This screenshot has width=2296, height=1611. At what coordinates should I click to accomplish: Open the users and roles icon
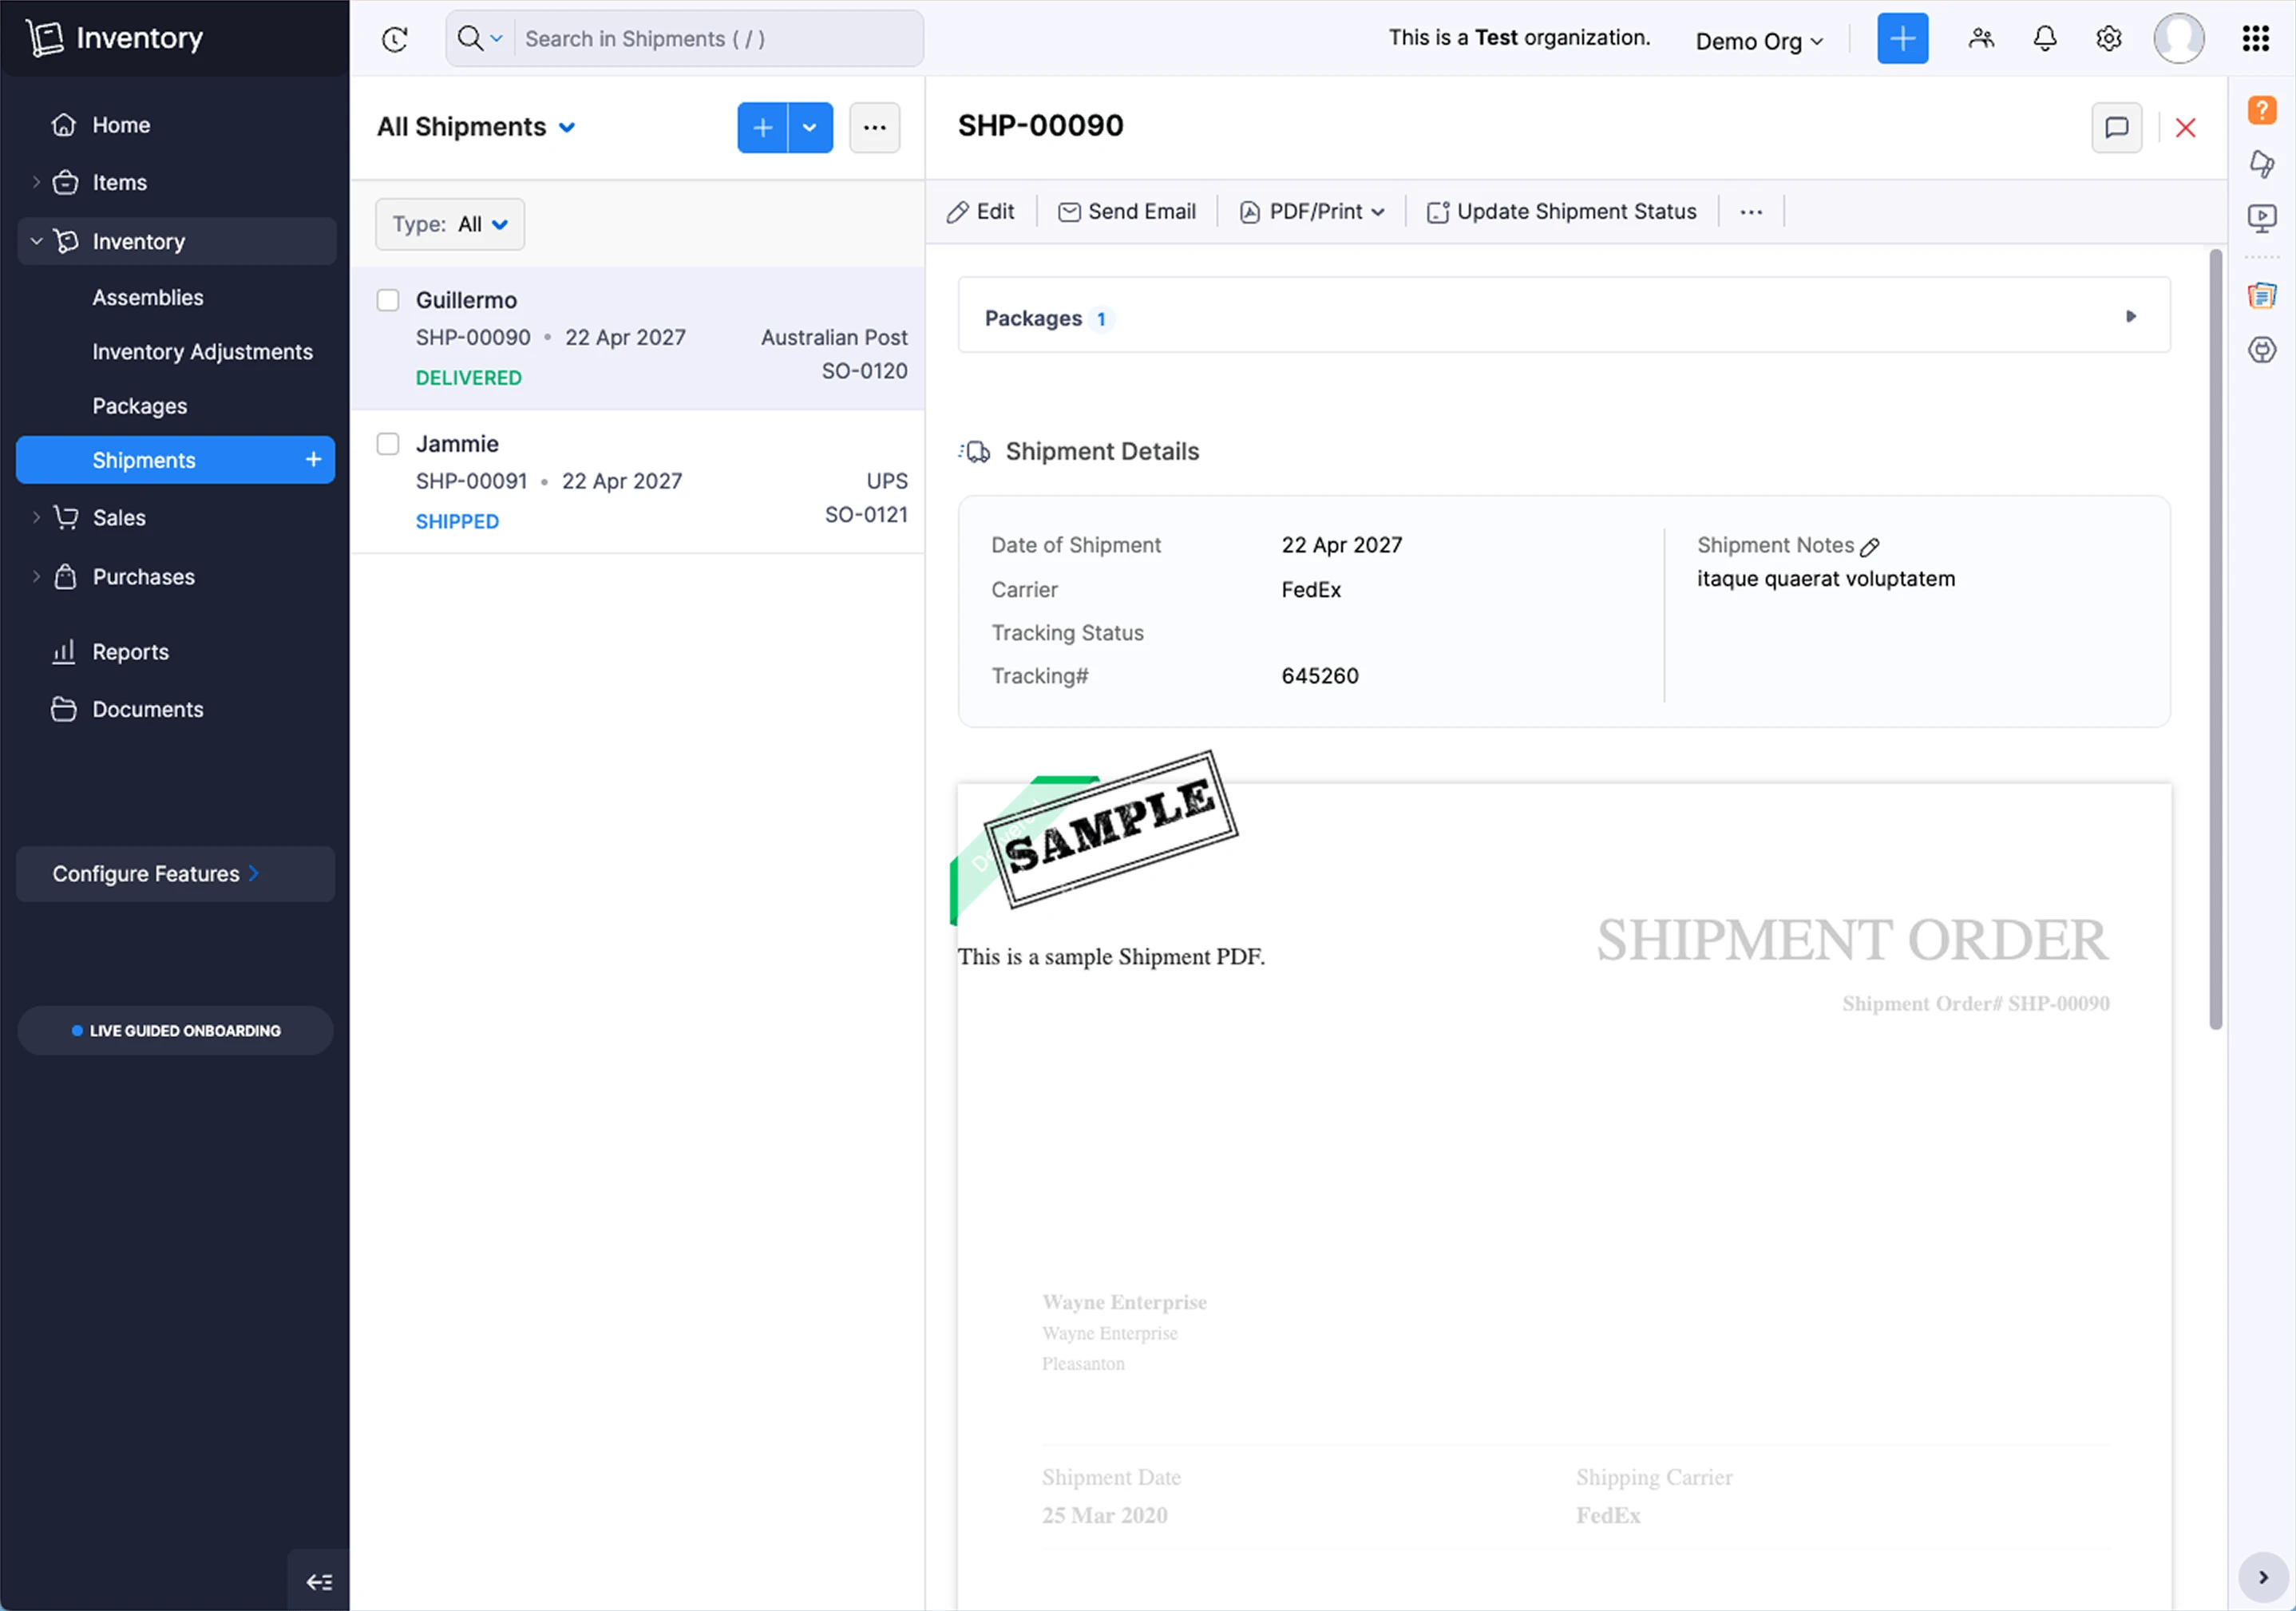[1980, 39]
